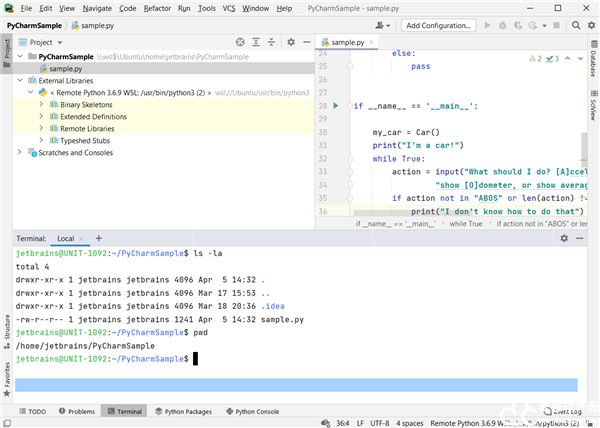Toggle Project tool window sidebar button
600x428 pixels.
[x=7, y=53]
